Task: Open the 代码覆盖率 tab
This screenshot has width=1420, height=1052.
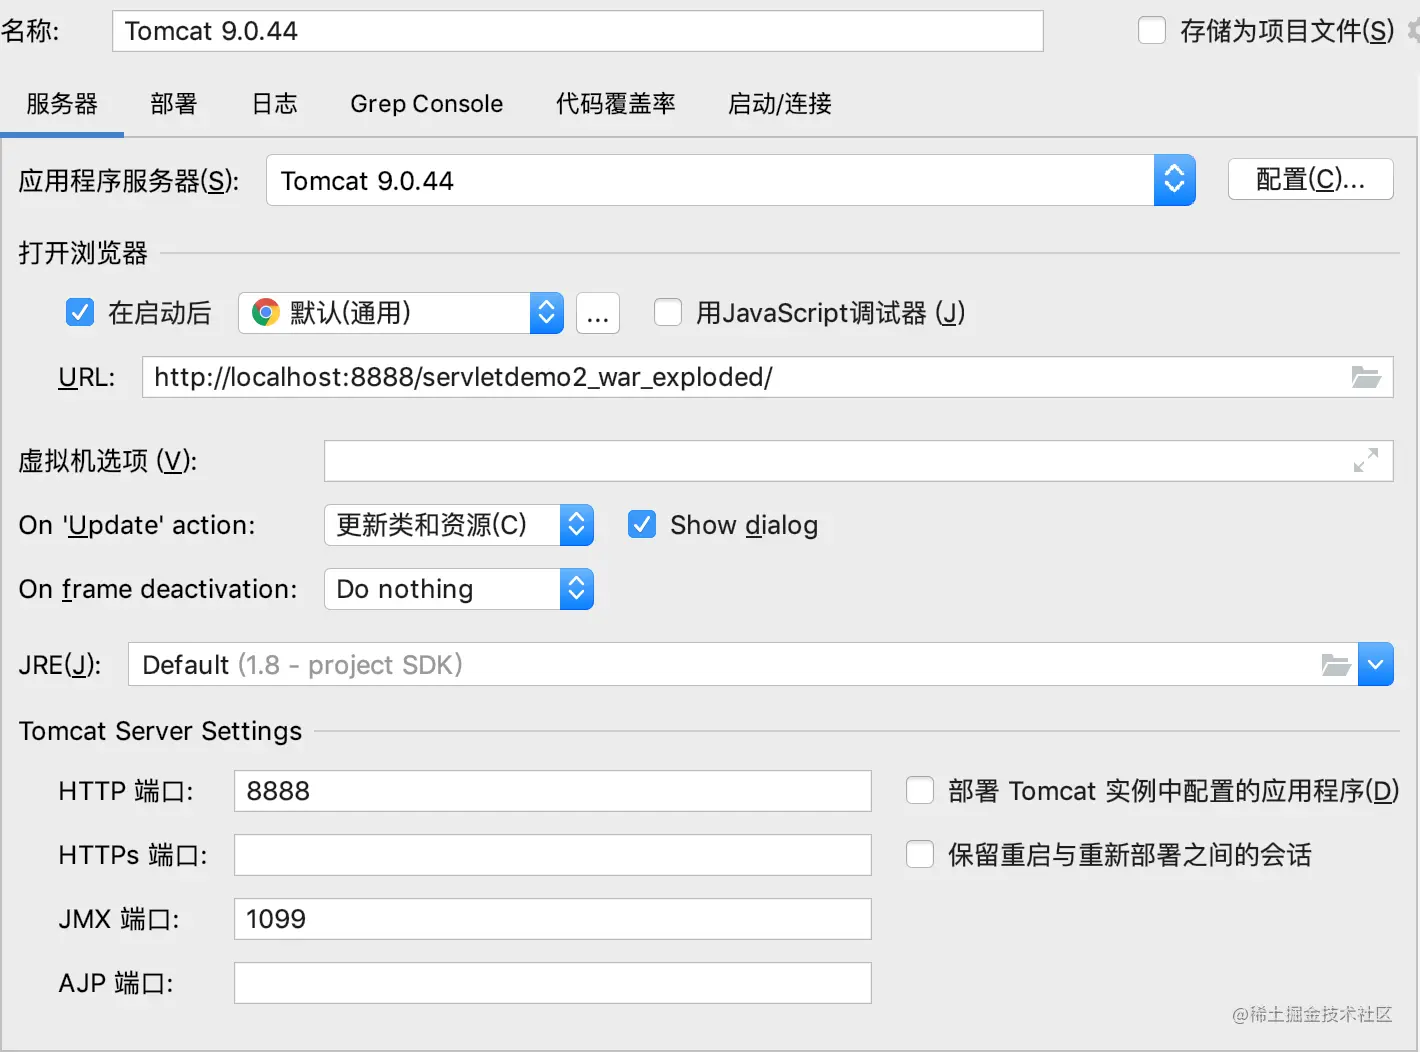Action: pyautogui.click(x=616, y=104)
